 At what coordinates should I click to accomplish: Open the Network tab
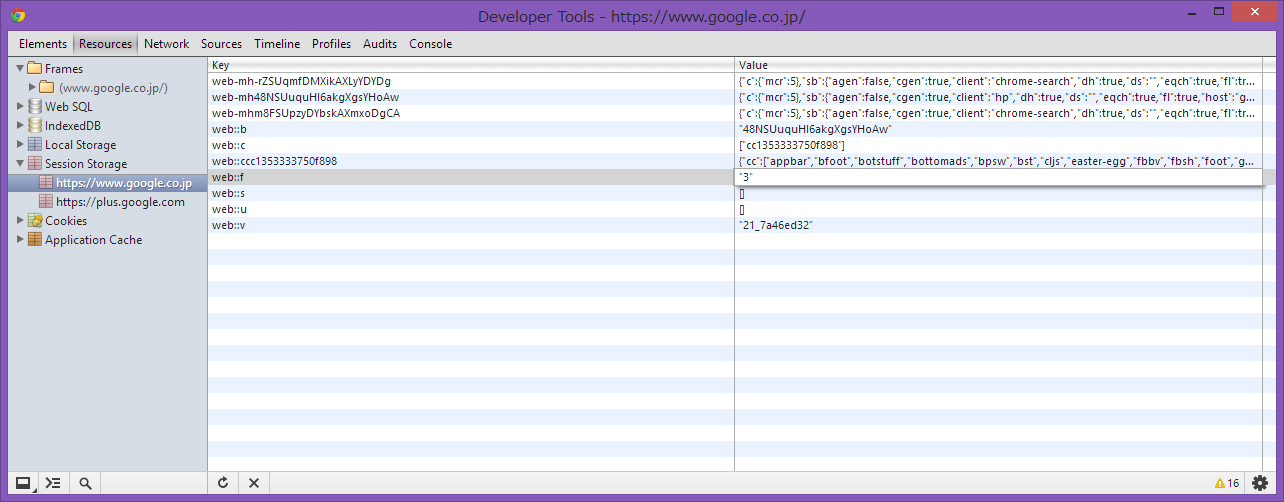pos(166,44)
